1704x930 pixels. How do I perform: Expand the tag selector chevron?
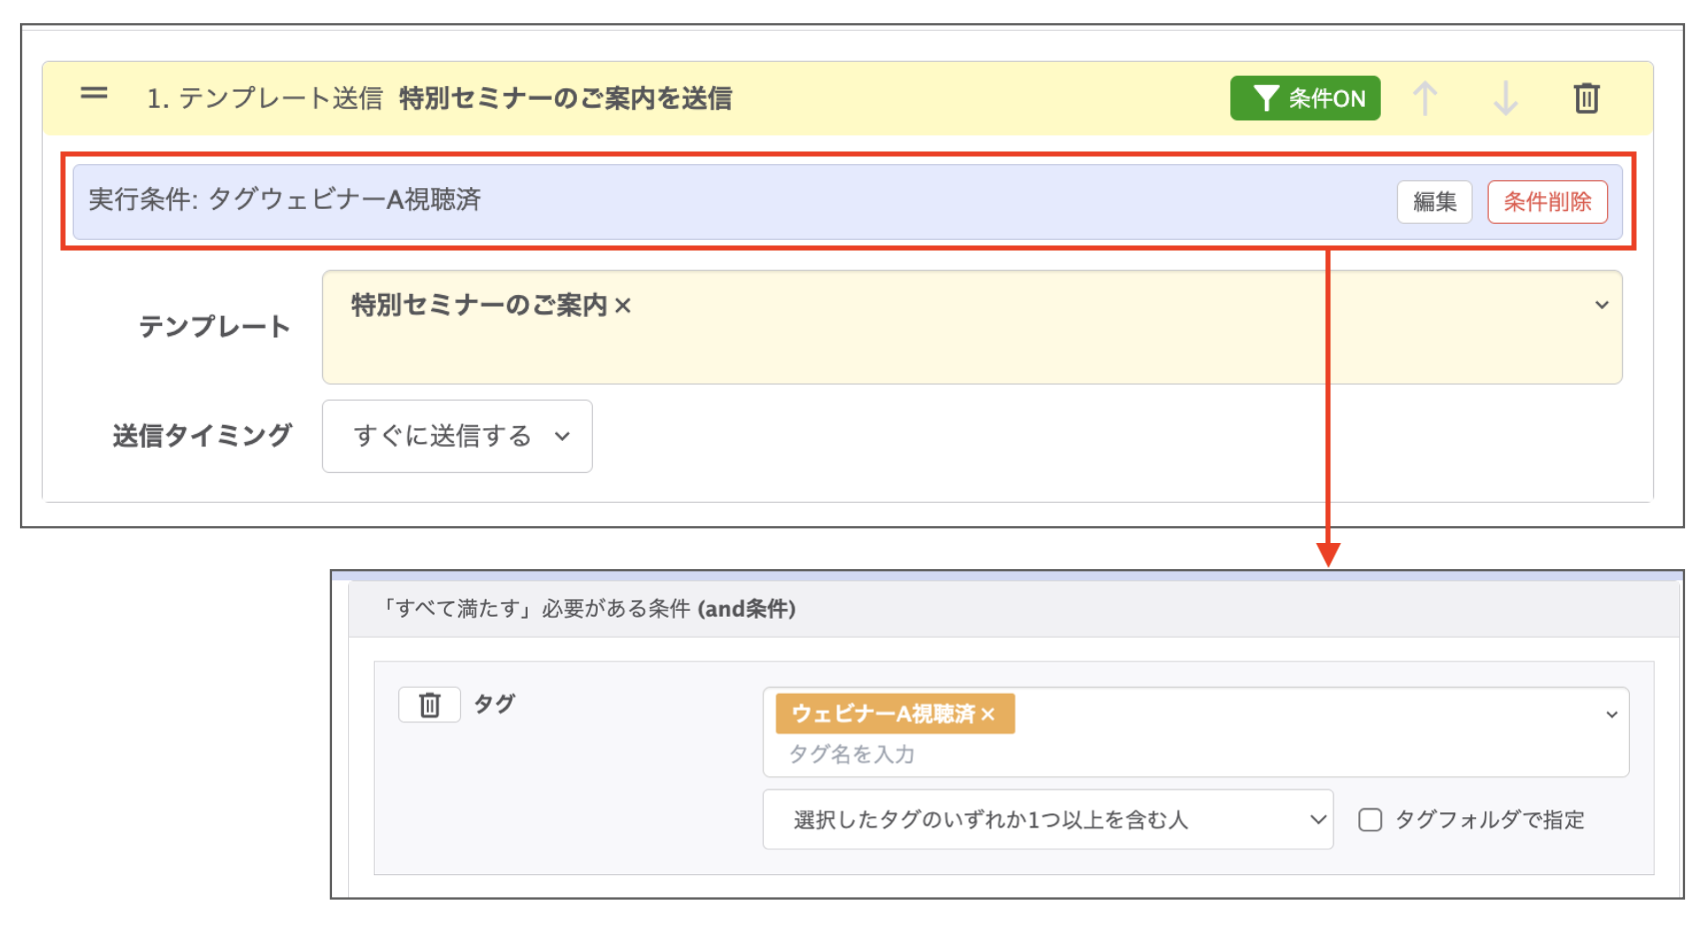coord(1611,714)
